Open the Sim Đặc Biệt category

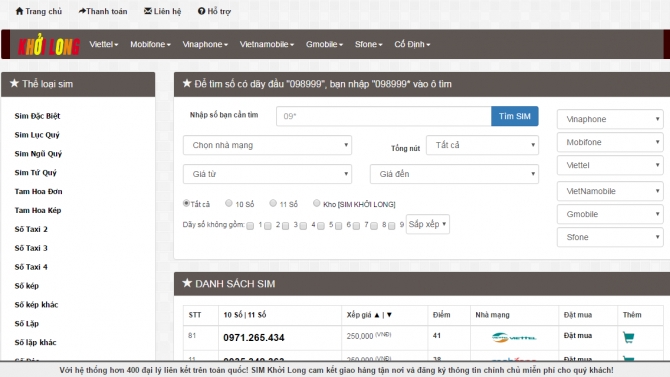point(37,116)
